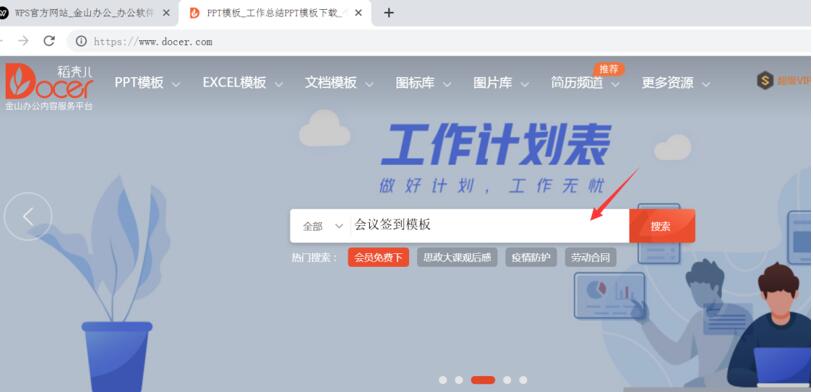
Task: Open the 简历频道 menu item
Action: click(x=585, y=82)
